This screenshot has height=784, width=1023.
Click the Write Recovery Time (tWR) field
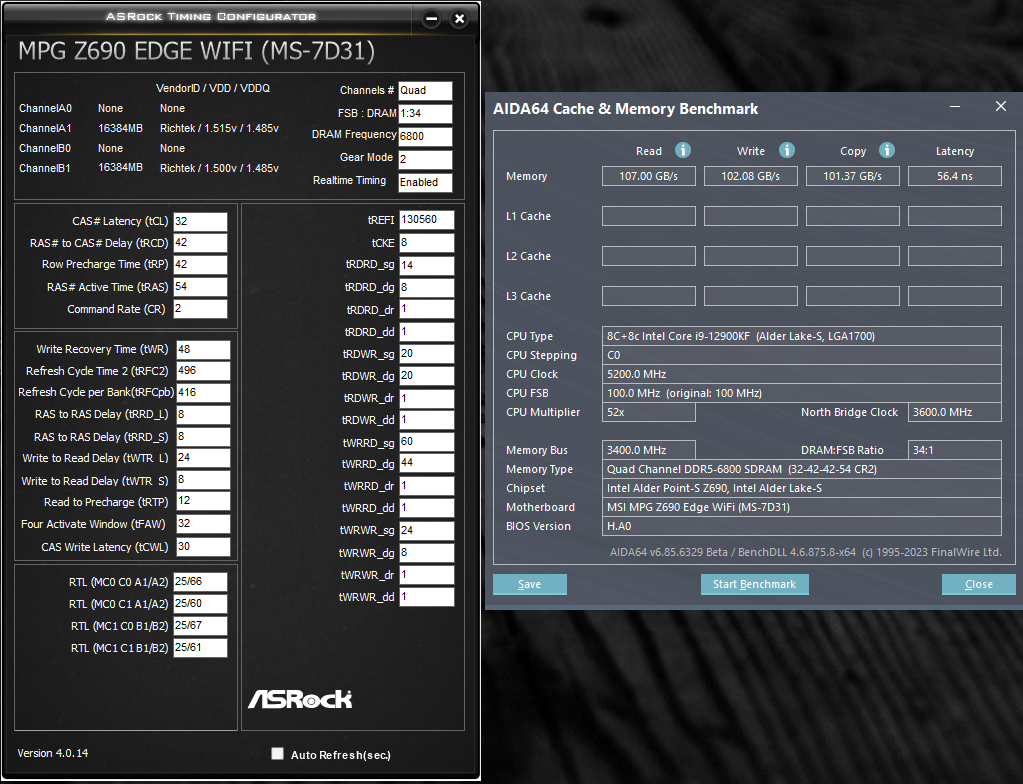(204, 350)
